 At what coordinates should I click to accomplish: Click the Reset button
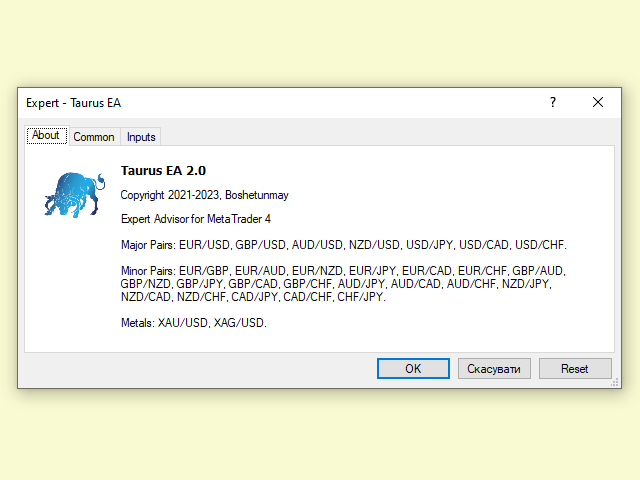[x=575, y=369]
